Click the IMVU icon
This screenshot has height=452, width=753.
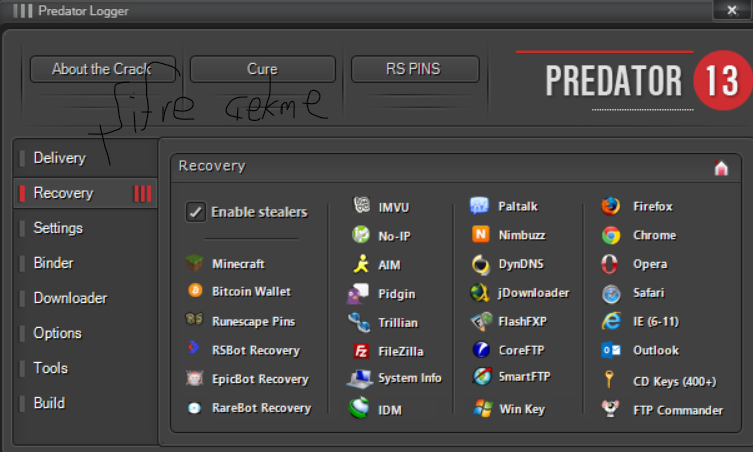coord(361,205)
